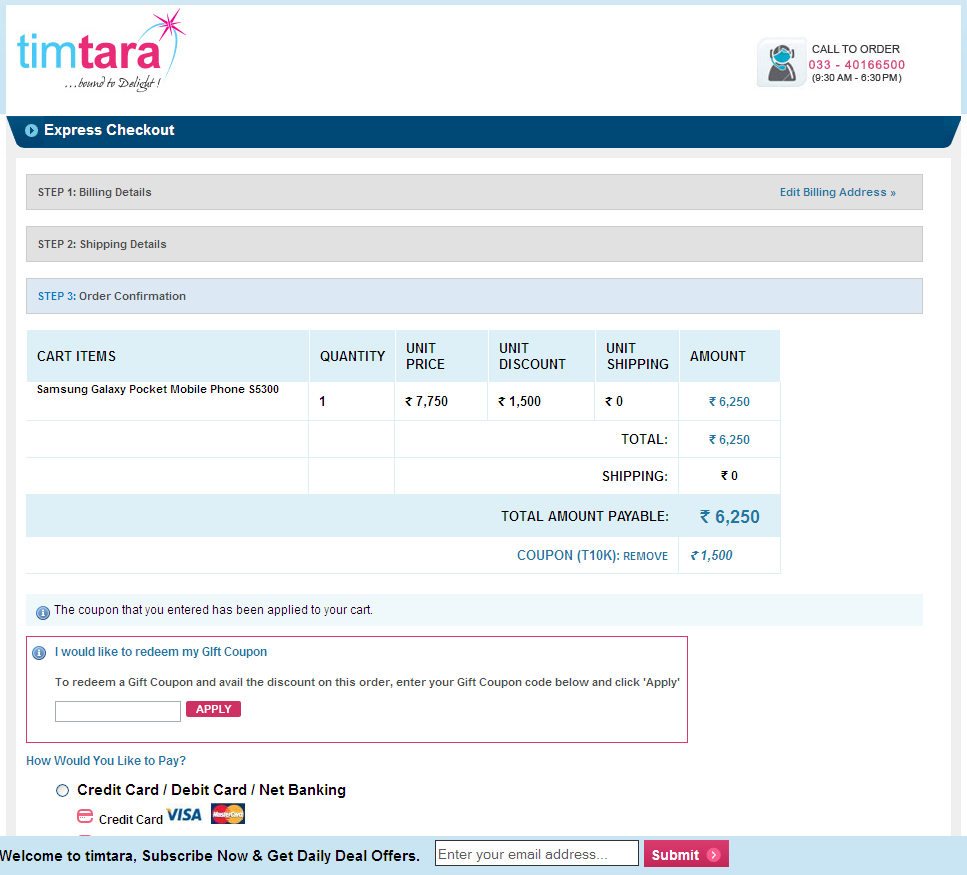This screenshot has width=967, height=875.
Task: Select Credit Card / Debit Card / Net Banking option
Action: point(62,791)
